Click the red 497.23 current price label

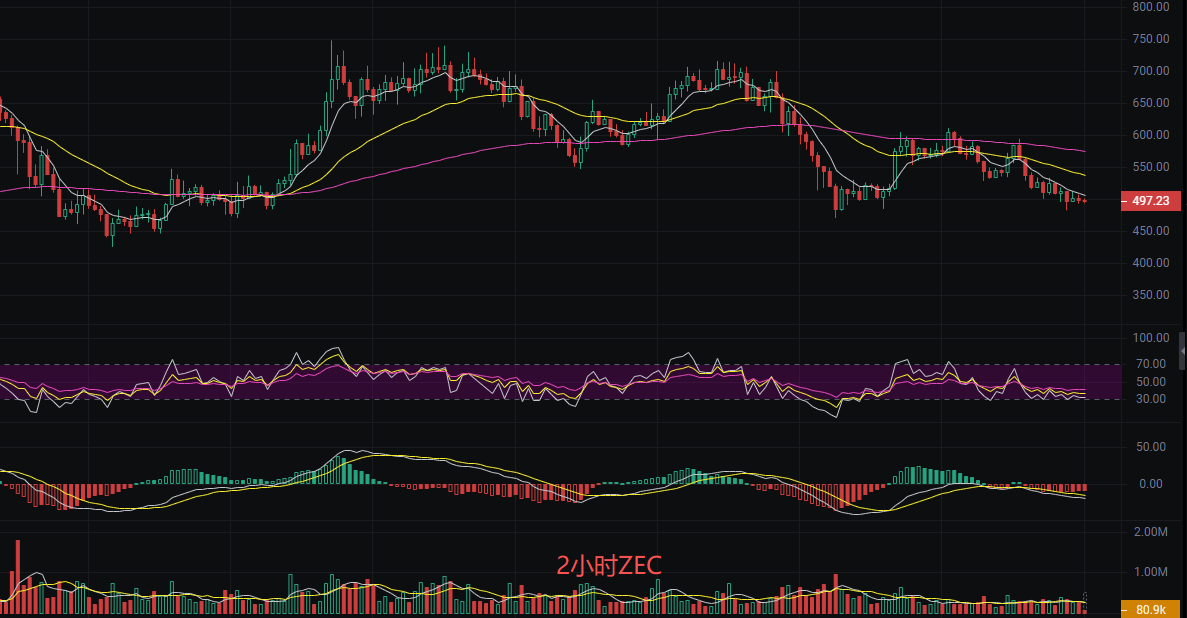1151,201
